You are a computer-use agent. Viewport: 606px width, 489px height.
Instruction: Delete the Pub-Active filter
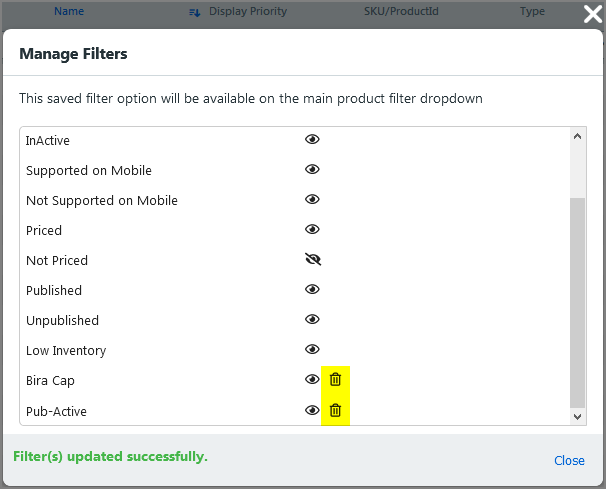(336, 410)
